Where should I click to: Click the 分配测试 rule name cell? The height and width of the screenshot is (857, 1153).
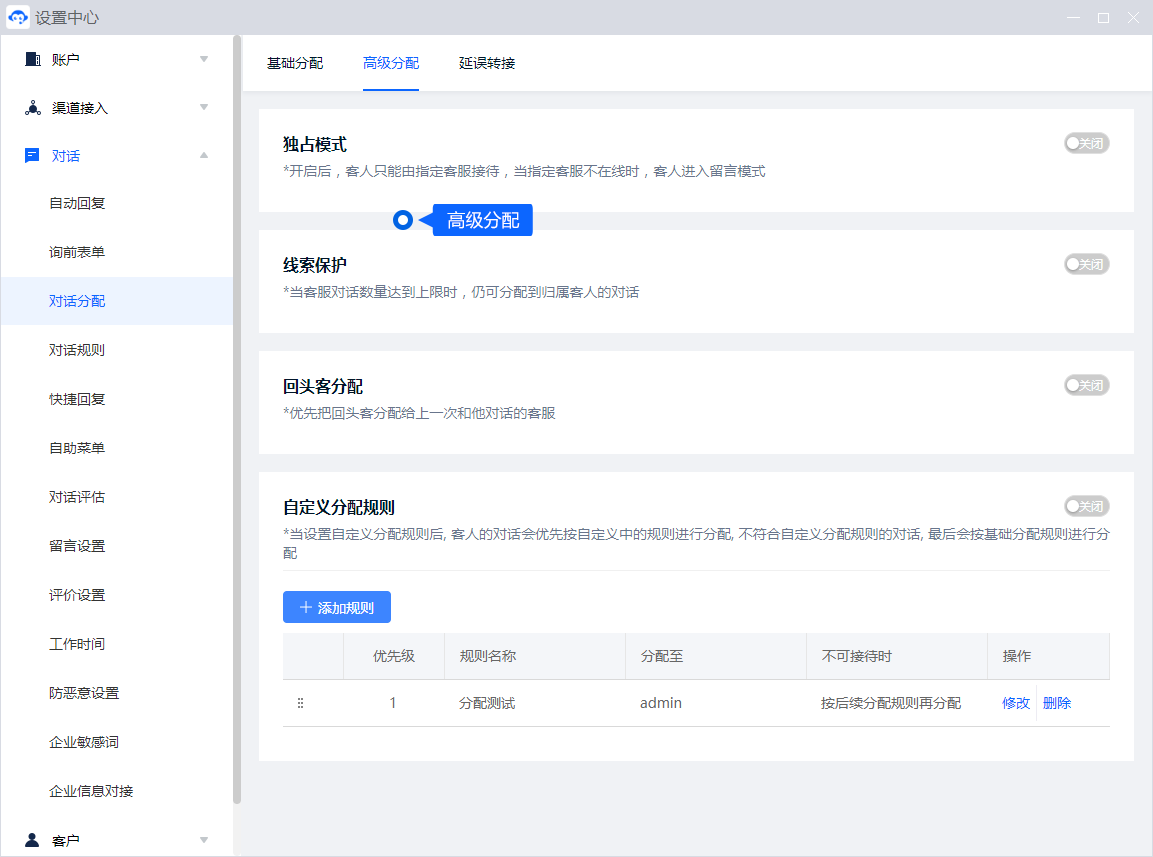click(x=487, y=703)
